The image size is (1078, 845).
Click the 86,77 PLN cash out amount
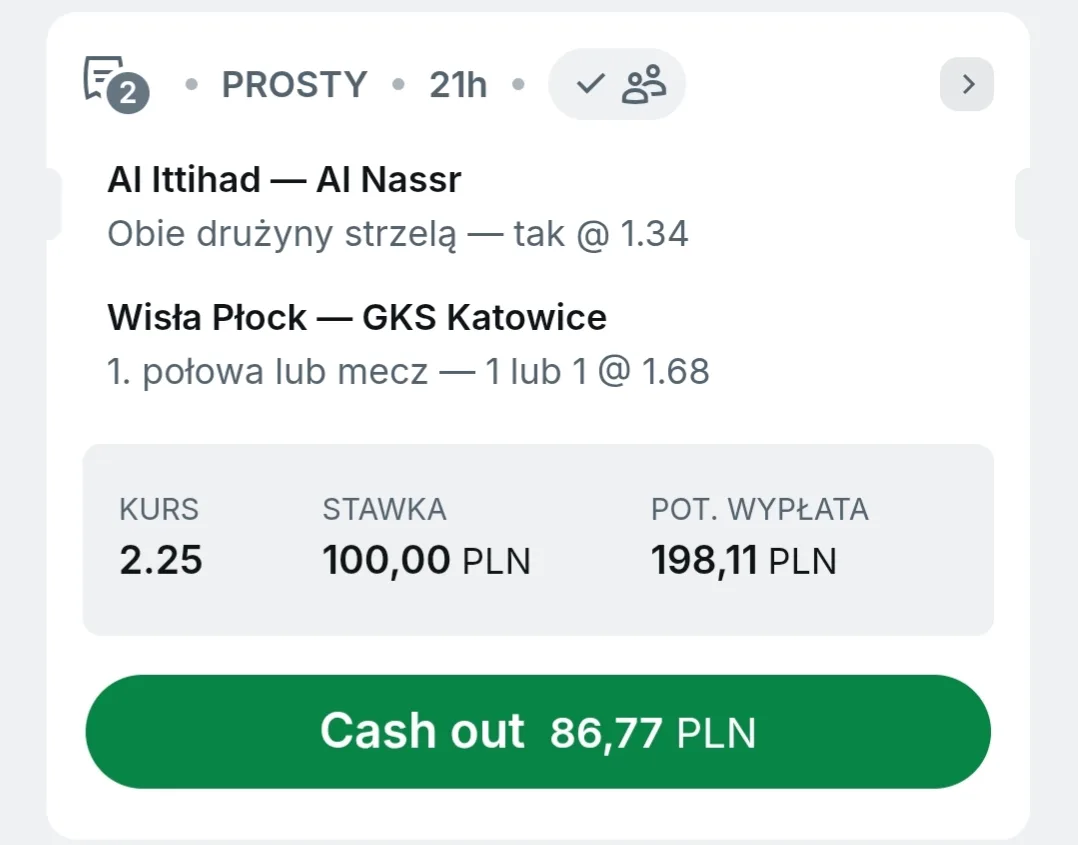click(652, 733)
